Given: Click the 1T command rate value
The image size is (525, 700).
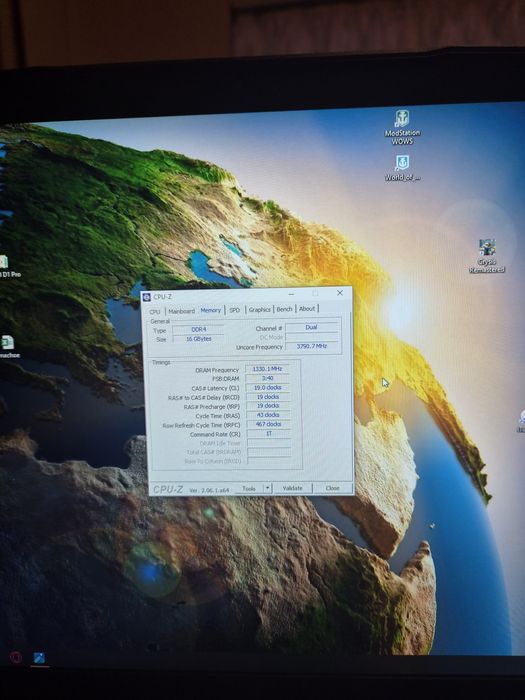Looking at the screenshot, I should pos(269,433).
